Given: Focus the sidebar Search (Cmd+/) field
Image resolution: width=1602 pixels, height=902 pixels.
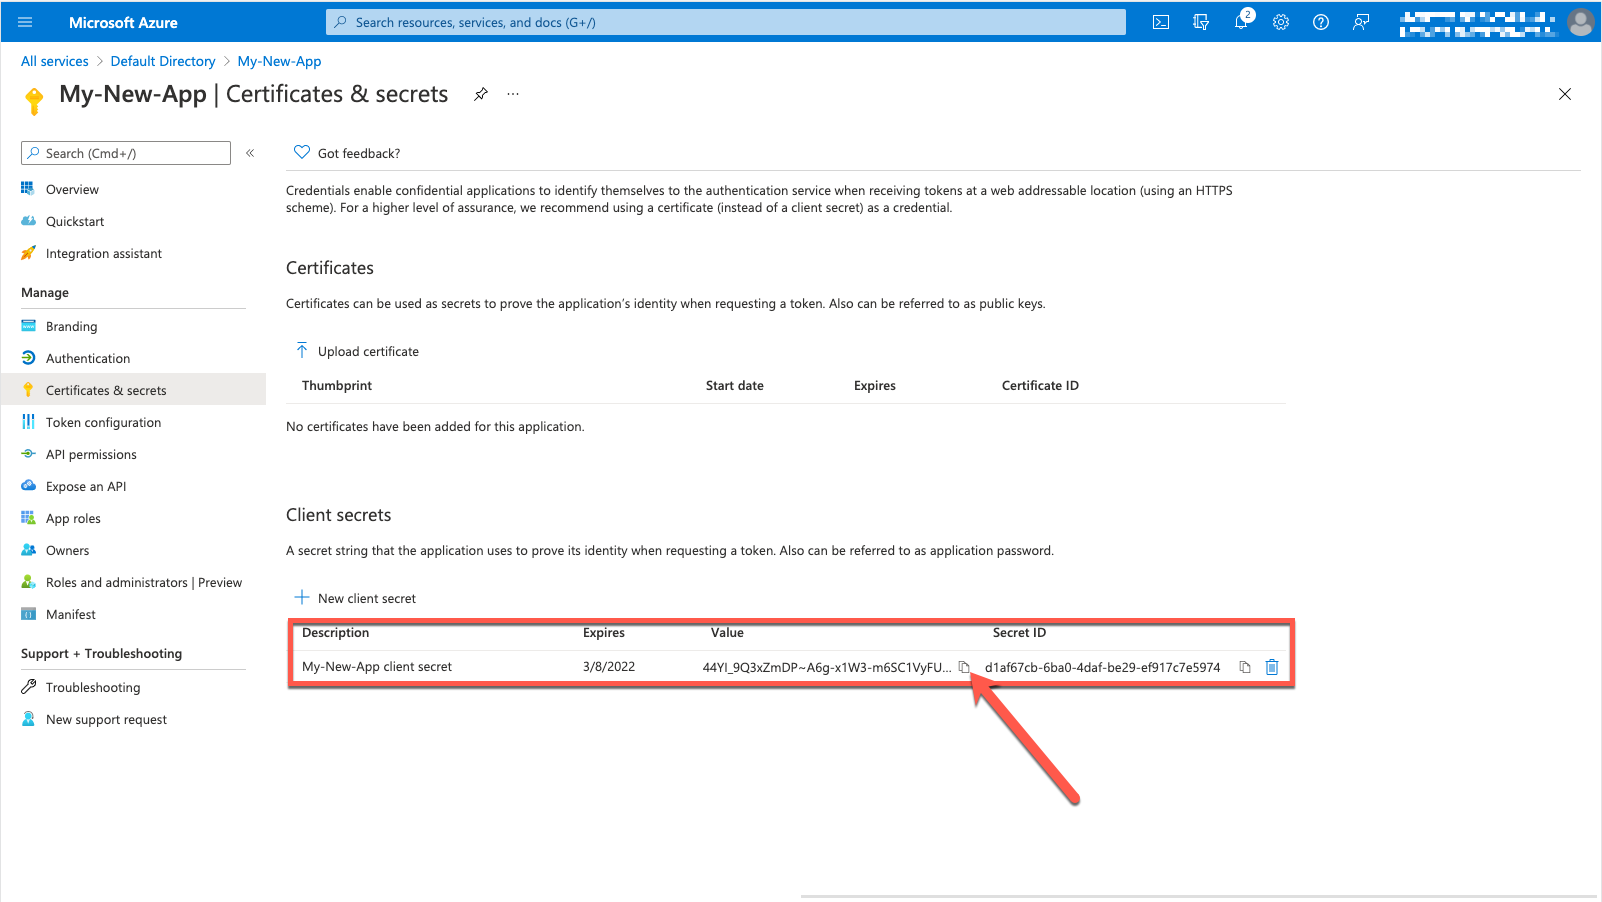Looking at the screenshot, I should point(126,153).
